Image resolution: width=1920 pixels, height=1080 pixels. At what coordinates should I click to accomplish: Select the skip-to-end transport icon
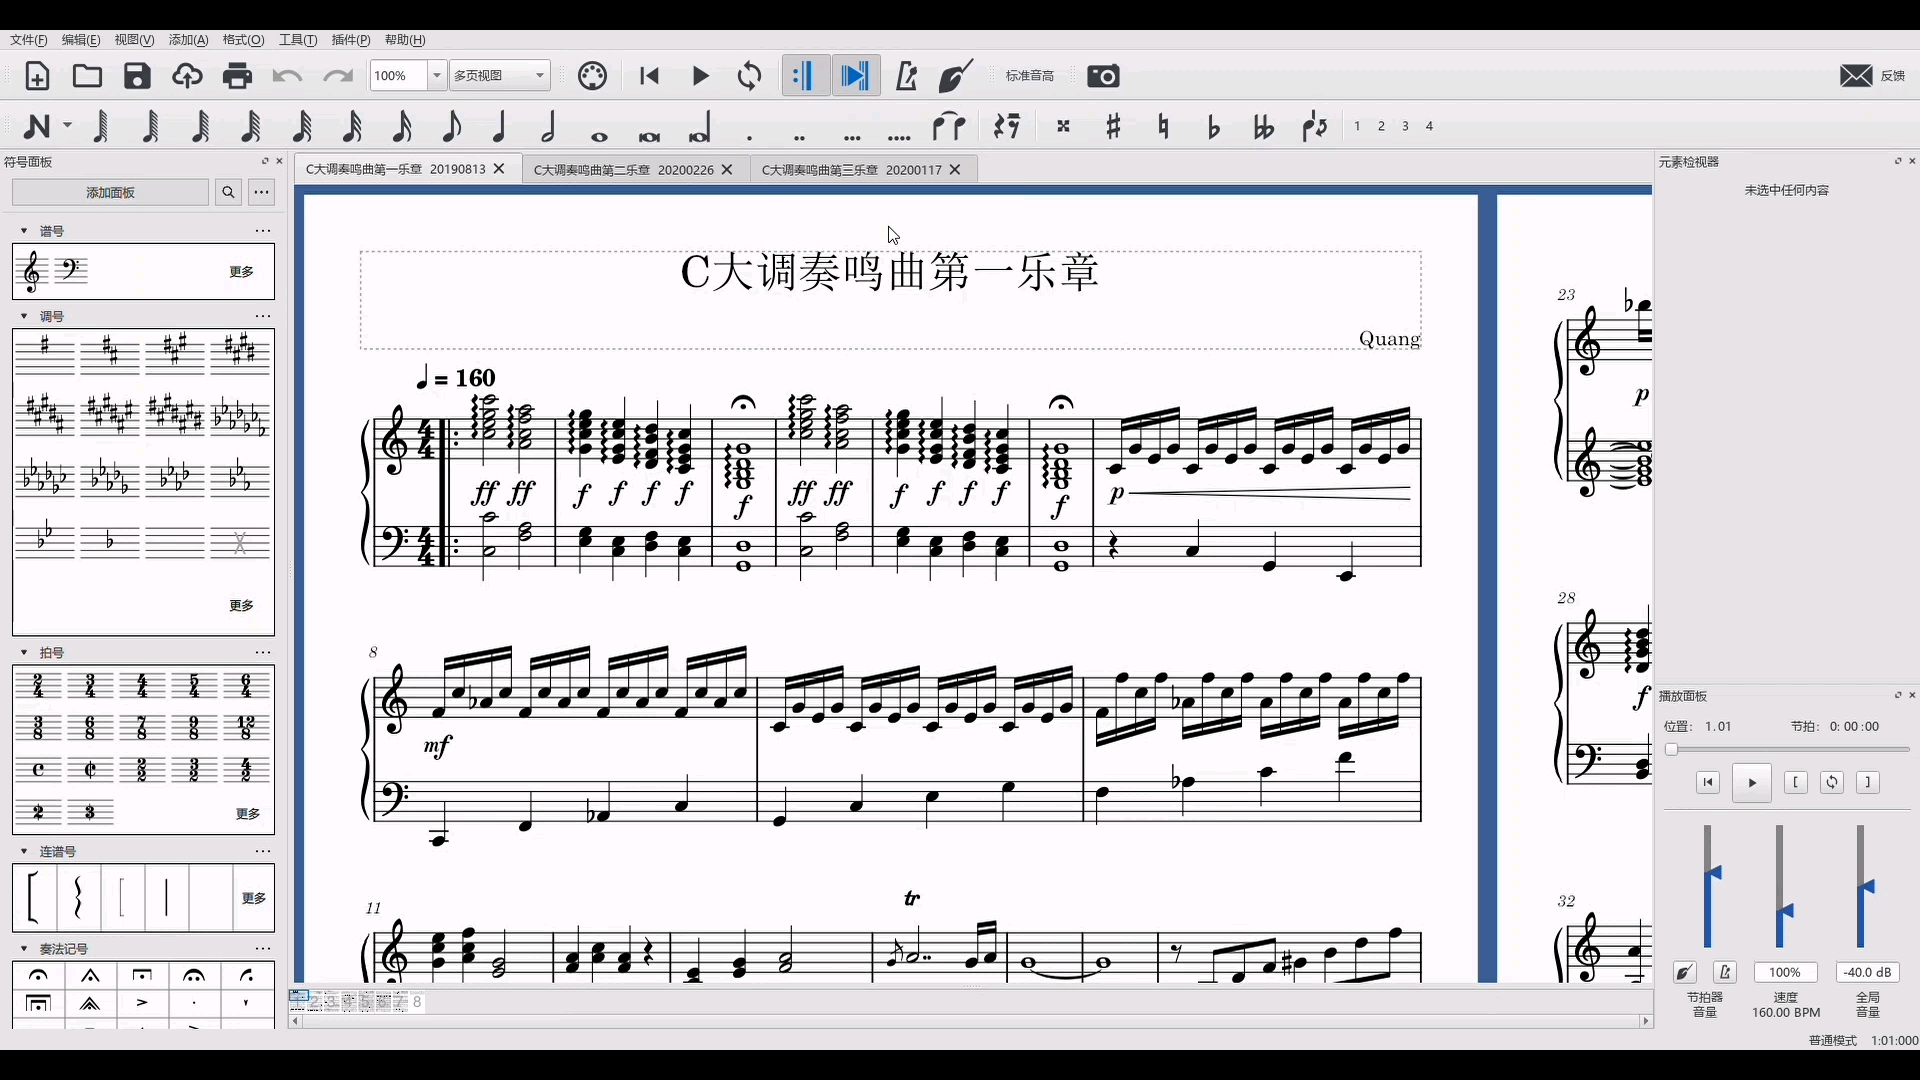(x=853, y=75)
